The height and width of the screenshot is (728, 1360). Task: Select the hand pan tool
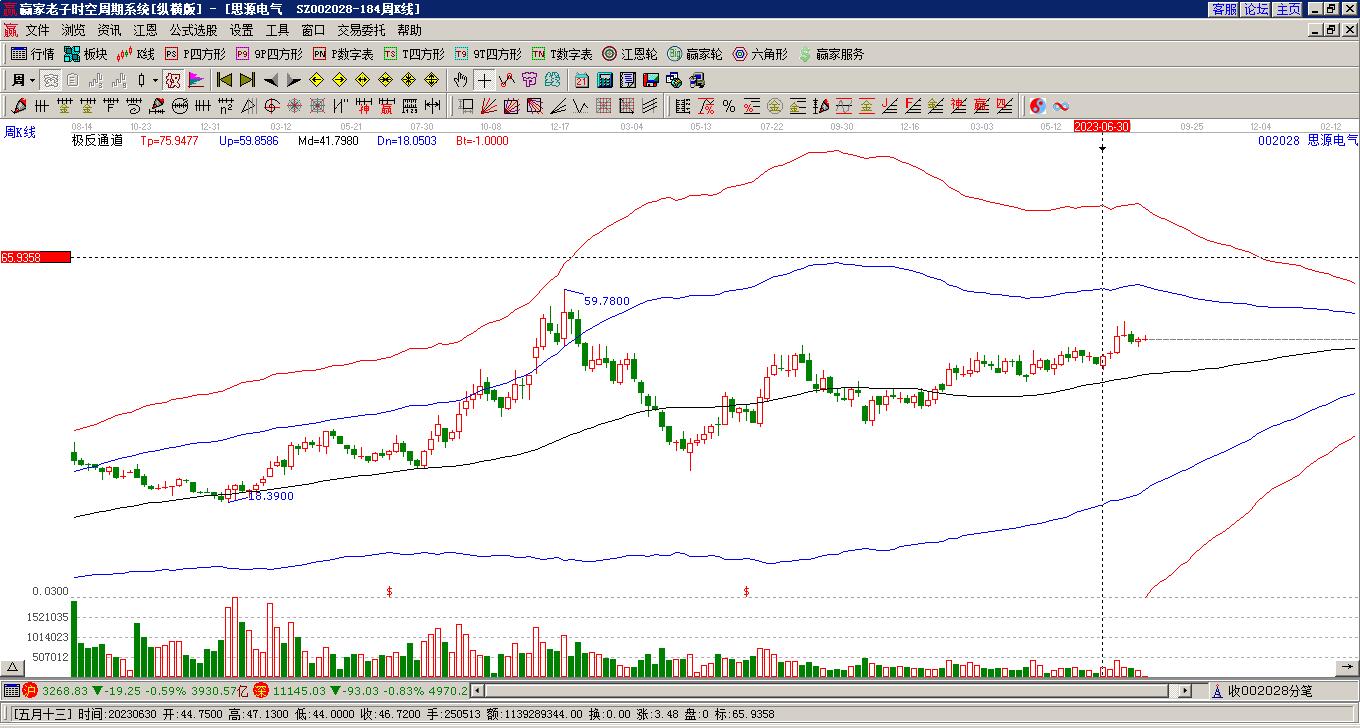point(460,80)
